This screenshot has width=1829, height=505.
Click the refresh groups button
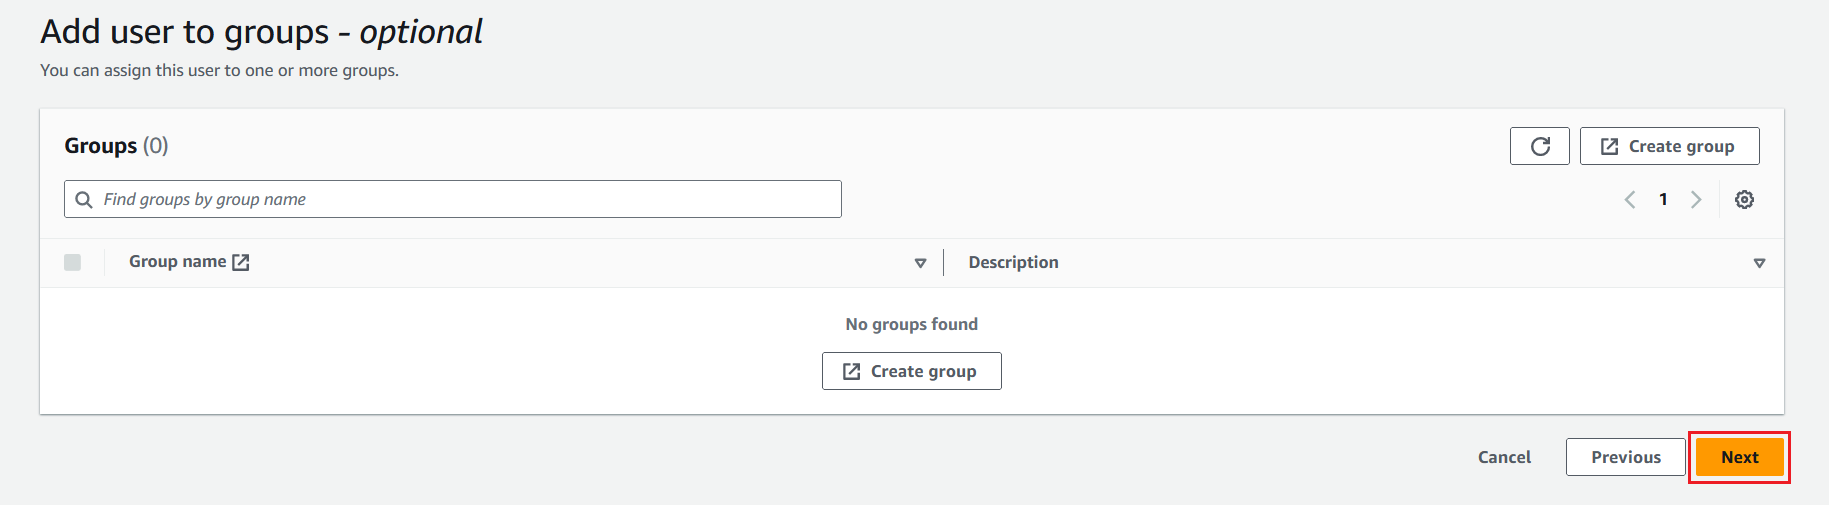1540,146
